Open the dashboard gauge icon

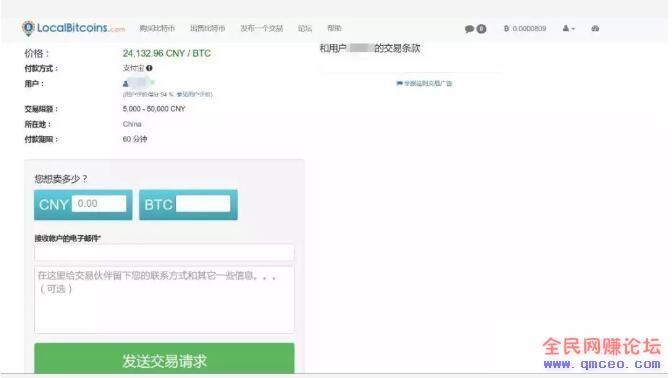tap(595, 28)
